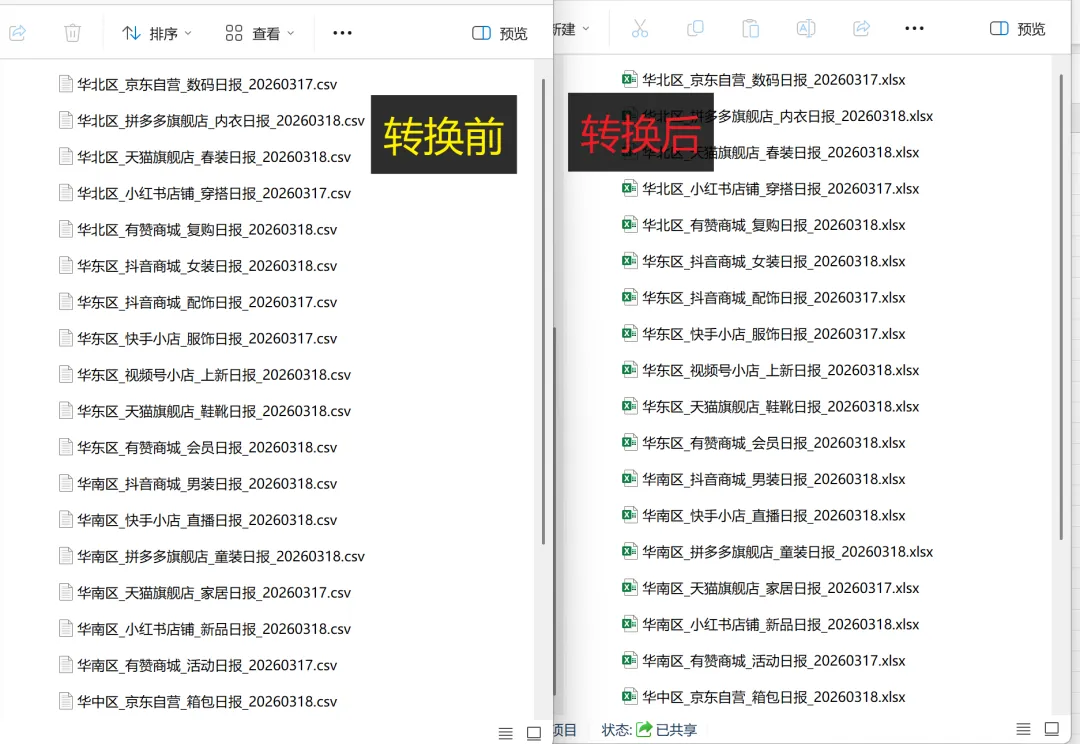The height and width of the screenshot is (744, 1080).
Task: Select 华东区_视频号小店_上新日报_20260318.csv
Action: click(x=205, y=375)
